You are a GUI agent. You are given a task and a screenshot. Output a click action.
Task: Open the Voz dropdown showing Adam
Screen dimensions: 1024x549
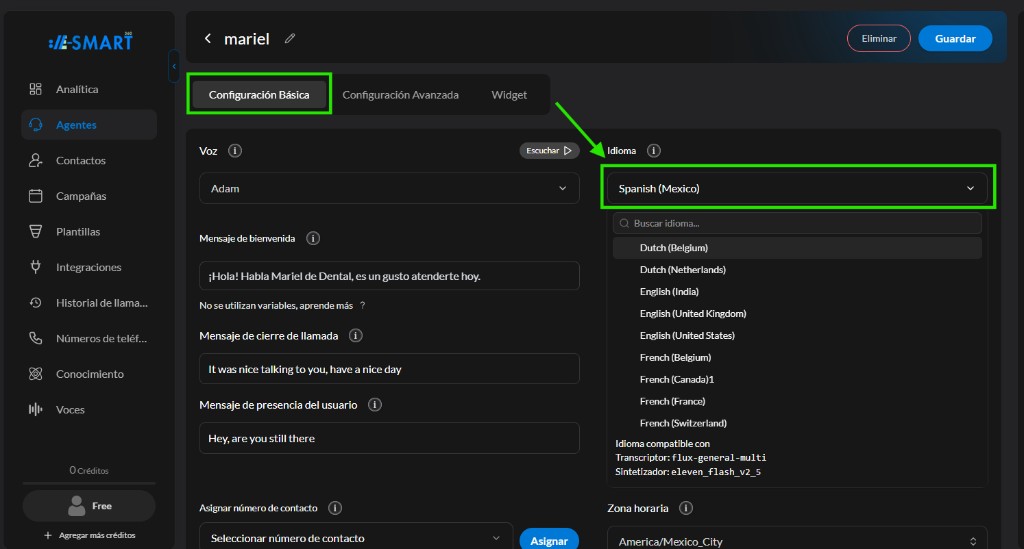(x=389, y=189)
